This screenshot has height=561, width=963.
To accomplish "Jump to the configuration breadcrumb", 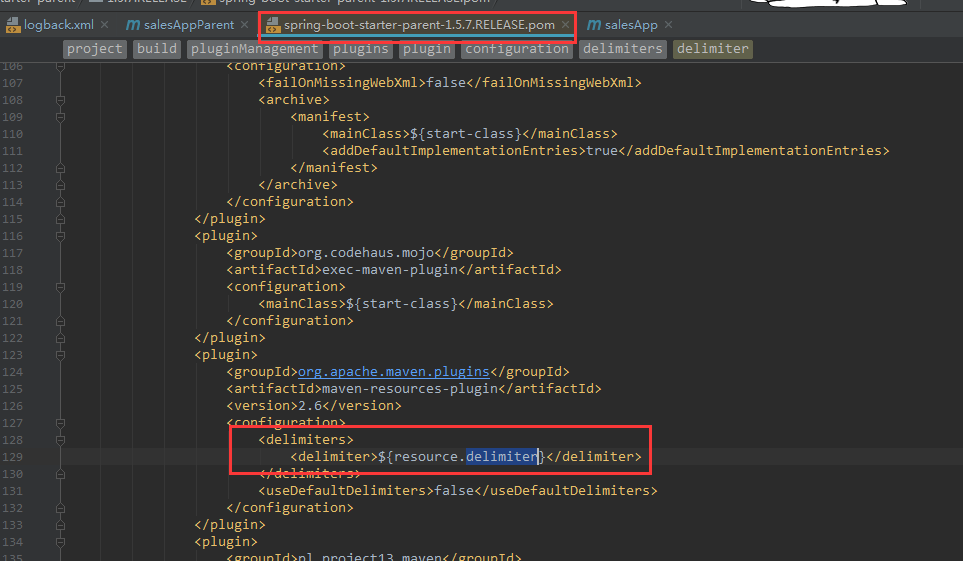I will [x=517, y=49].
